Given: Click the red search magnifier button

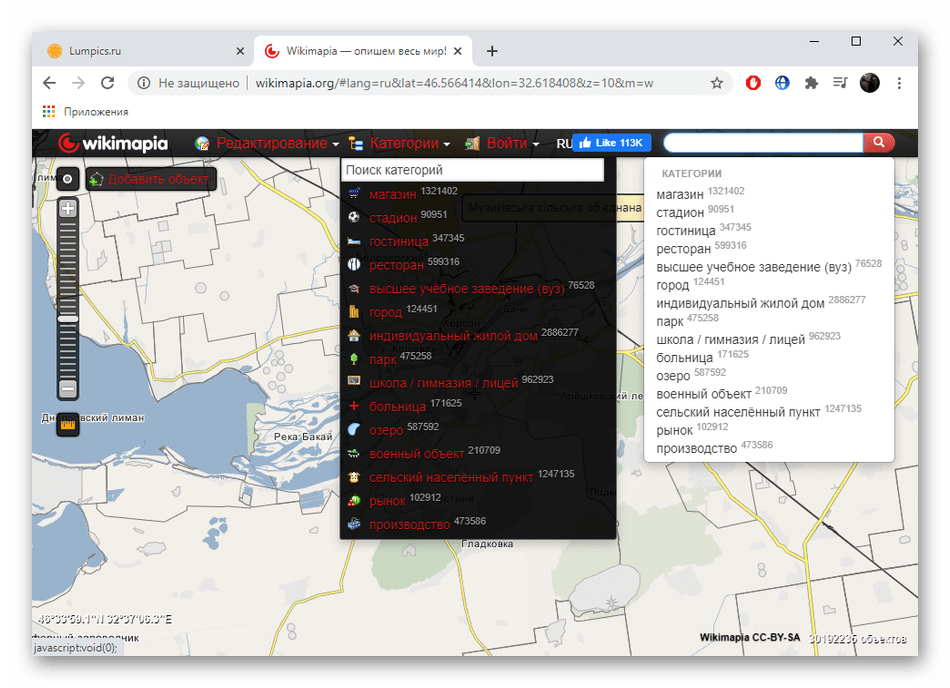Looking at the screenshot, I should tap(878, 143).
